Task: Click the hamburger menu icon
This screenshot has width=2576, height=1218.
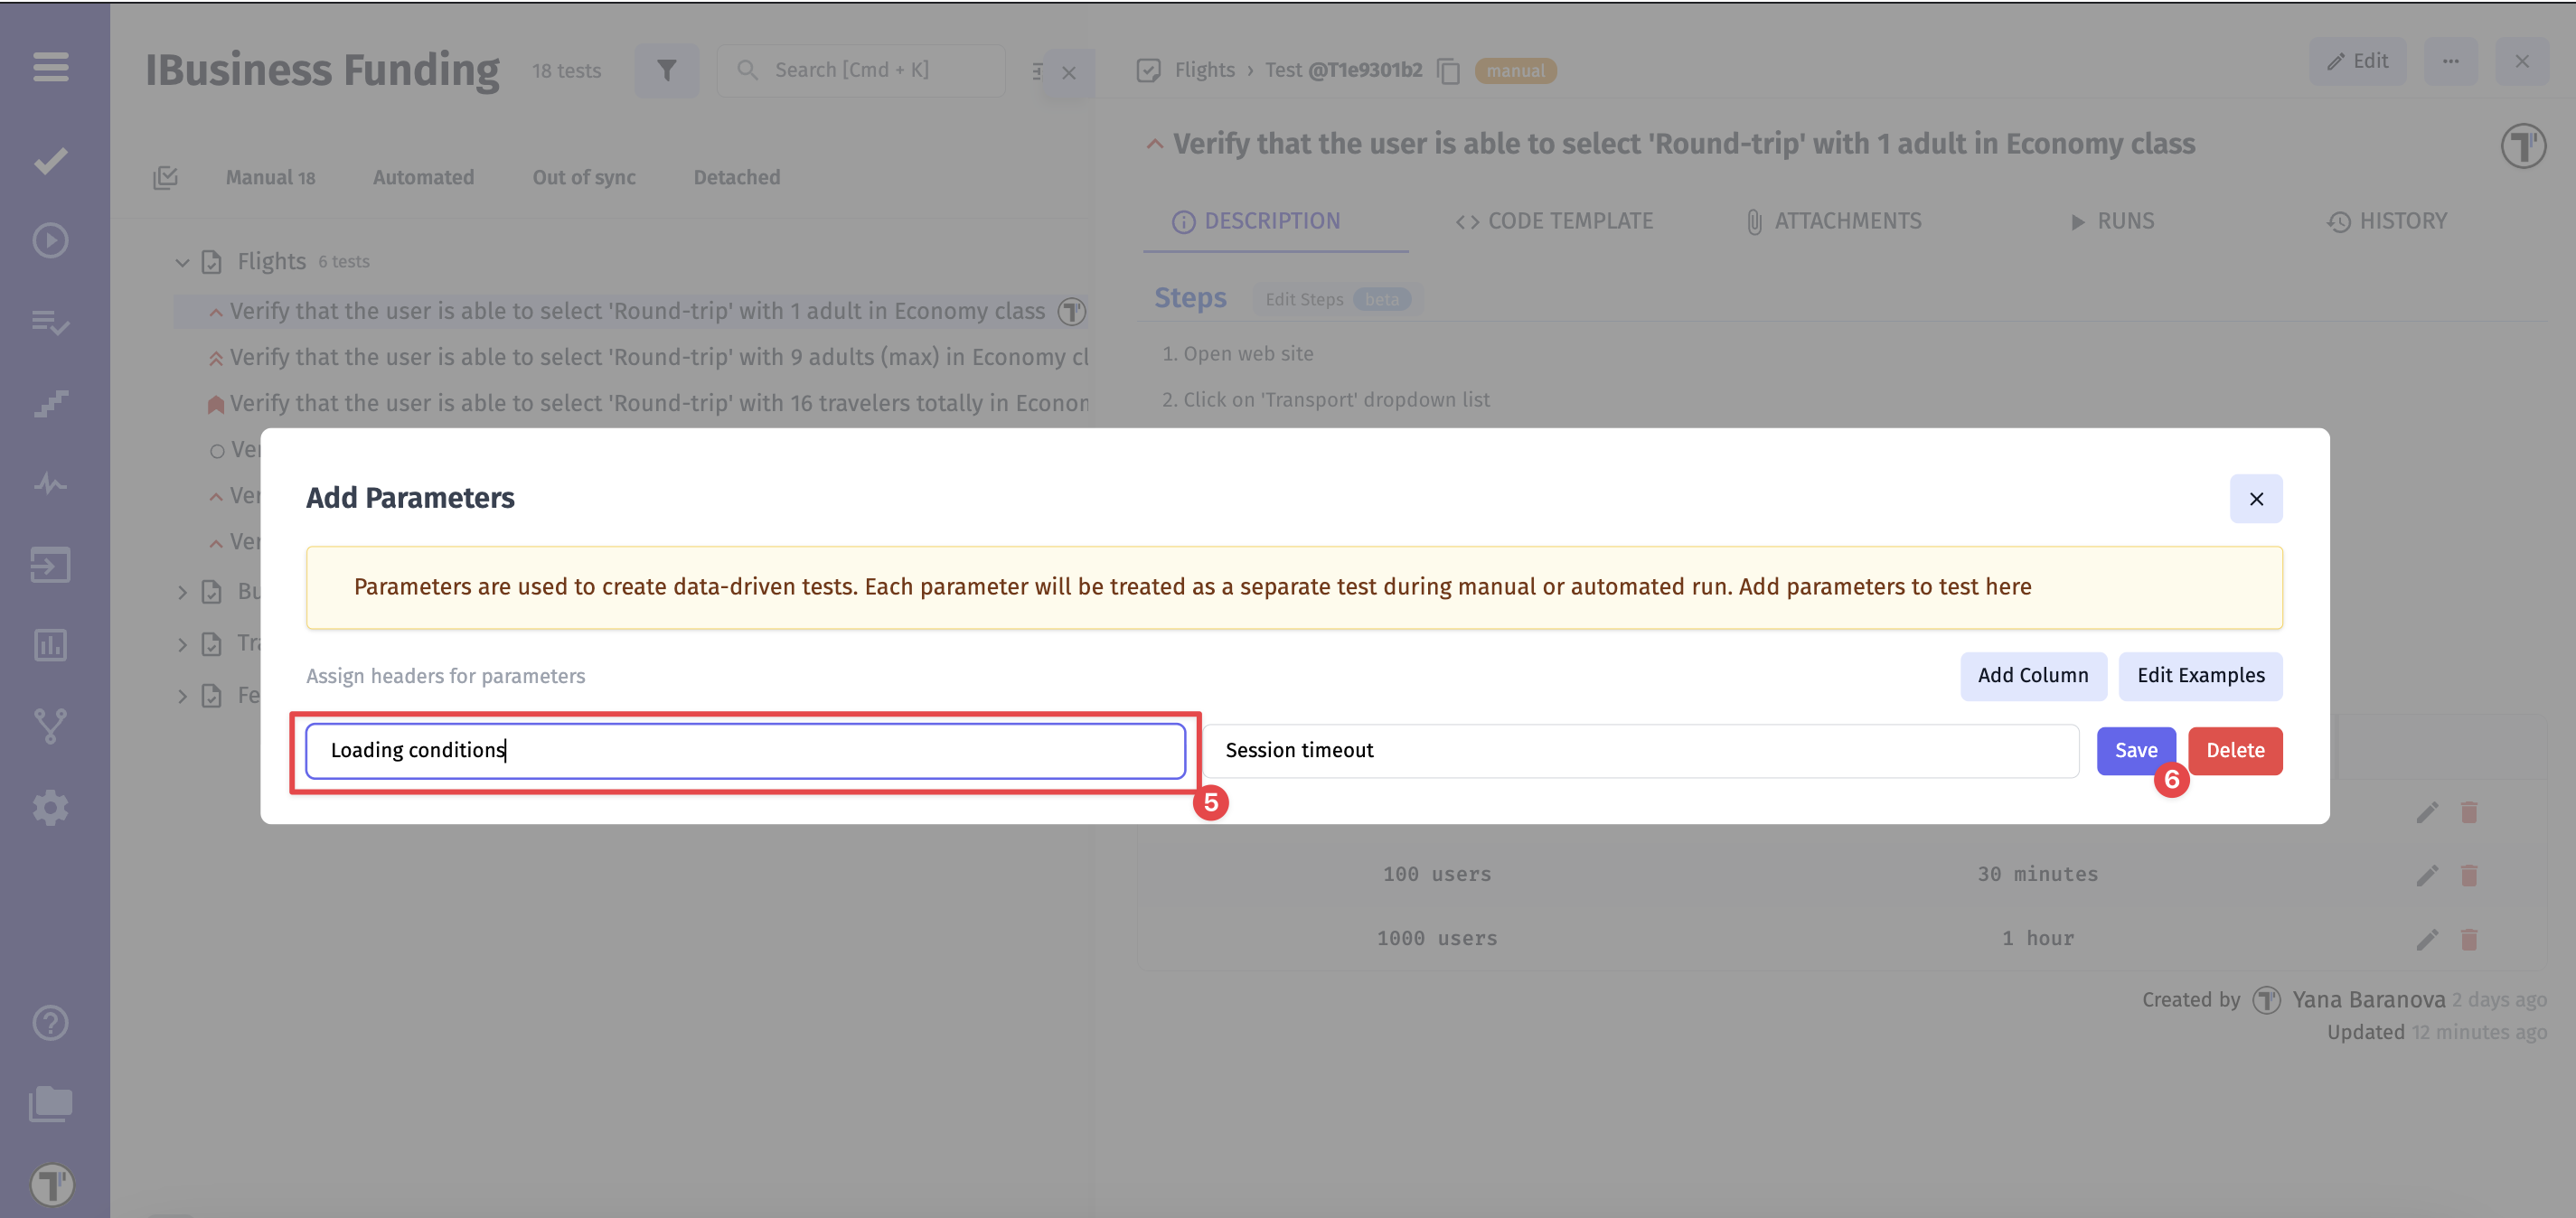Action: [x=50, y=67]
